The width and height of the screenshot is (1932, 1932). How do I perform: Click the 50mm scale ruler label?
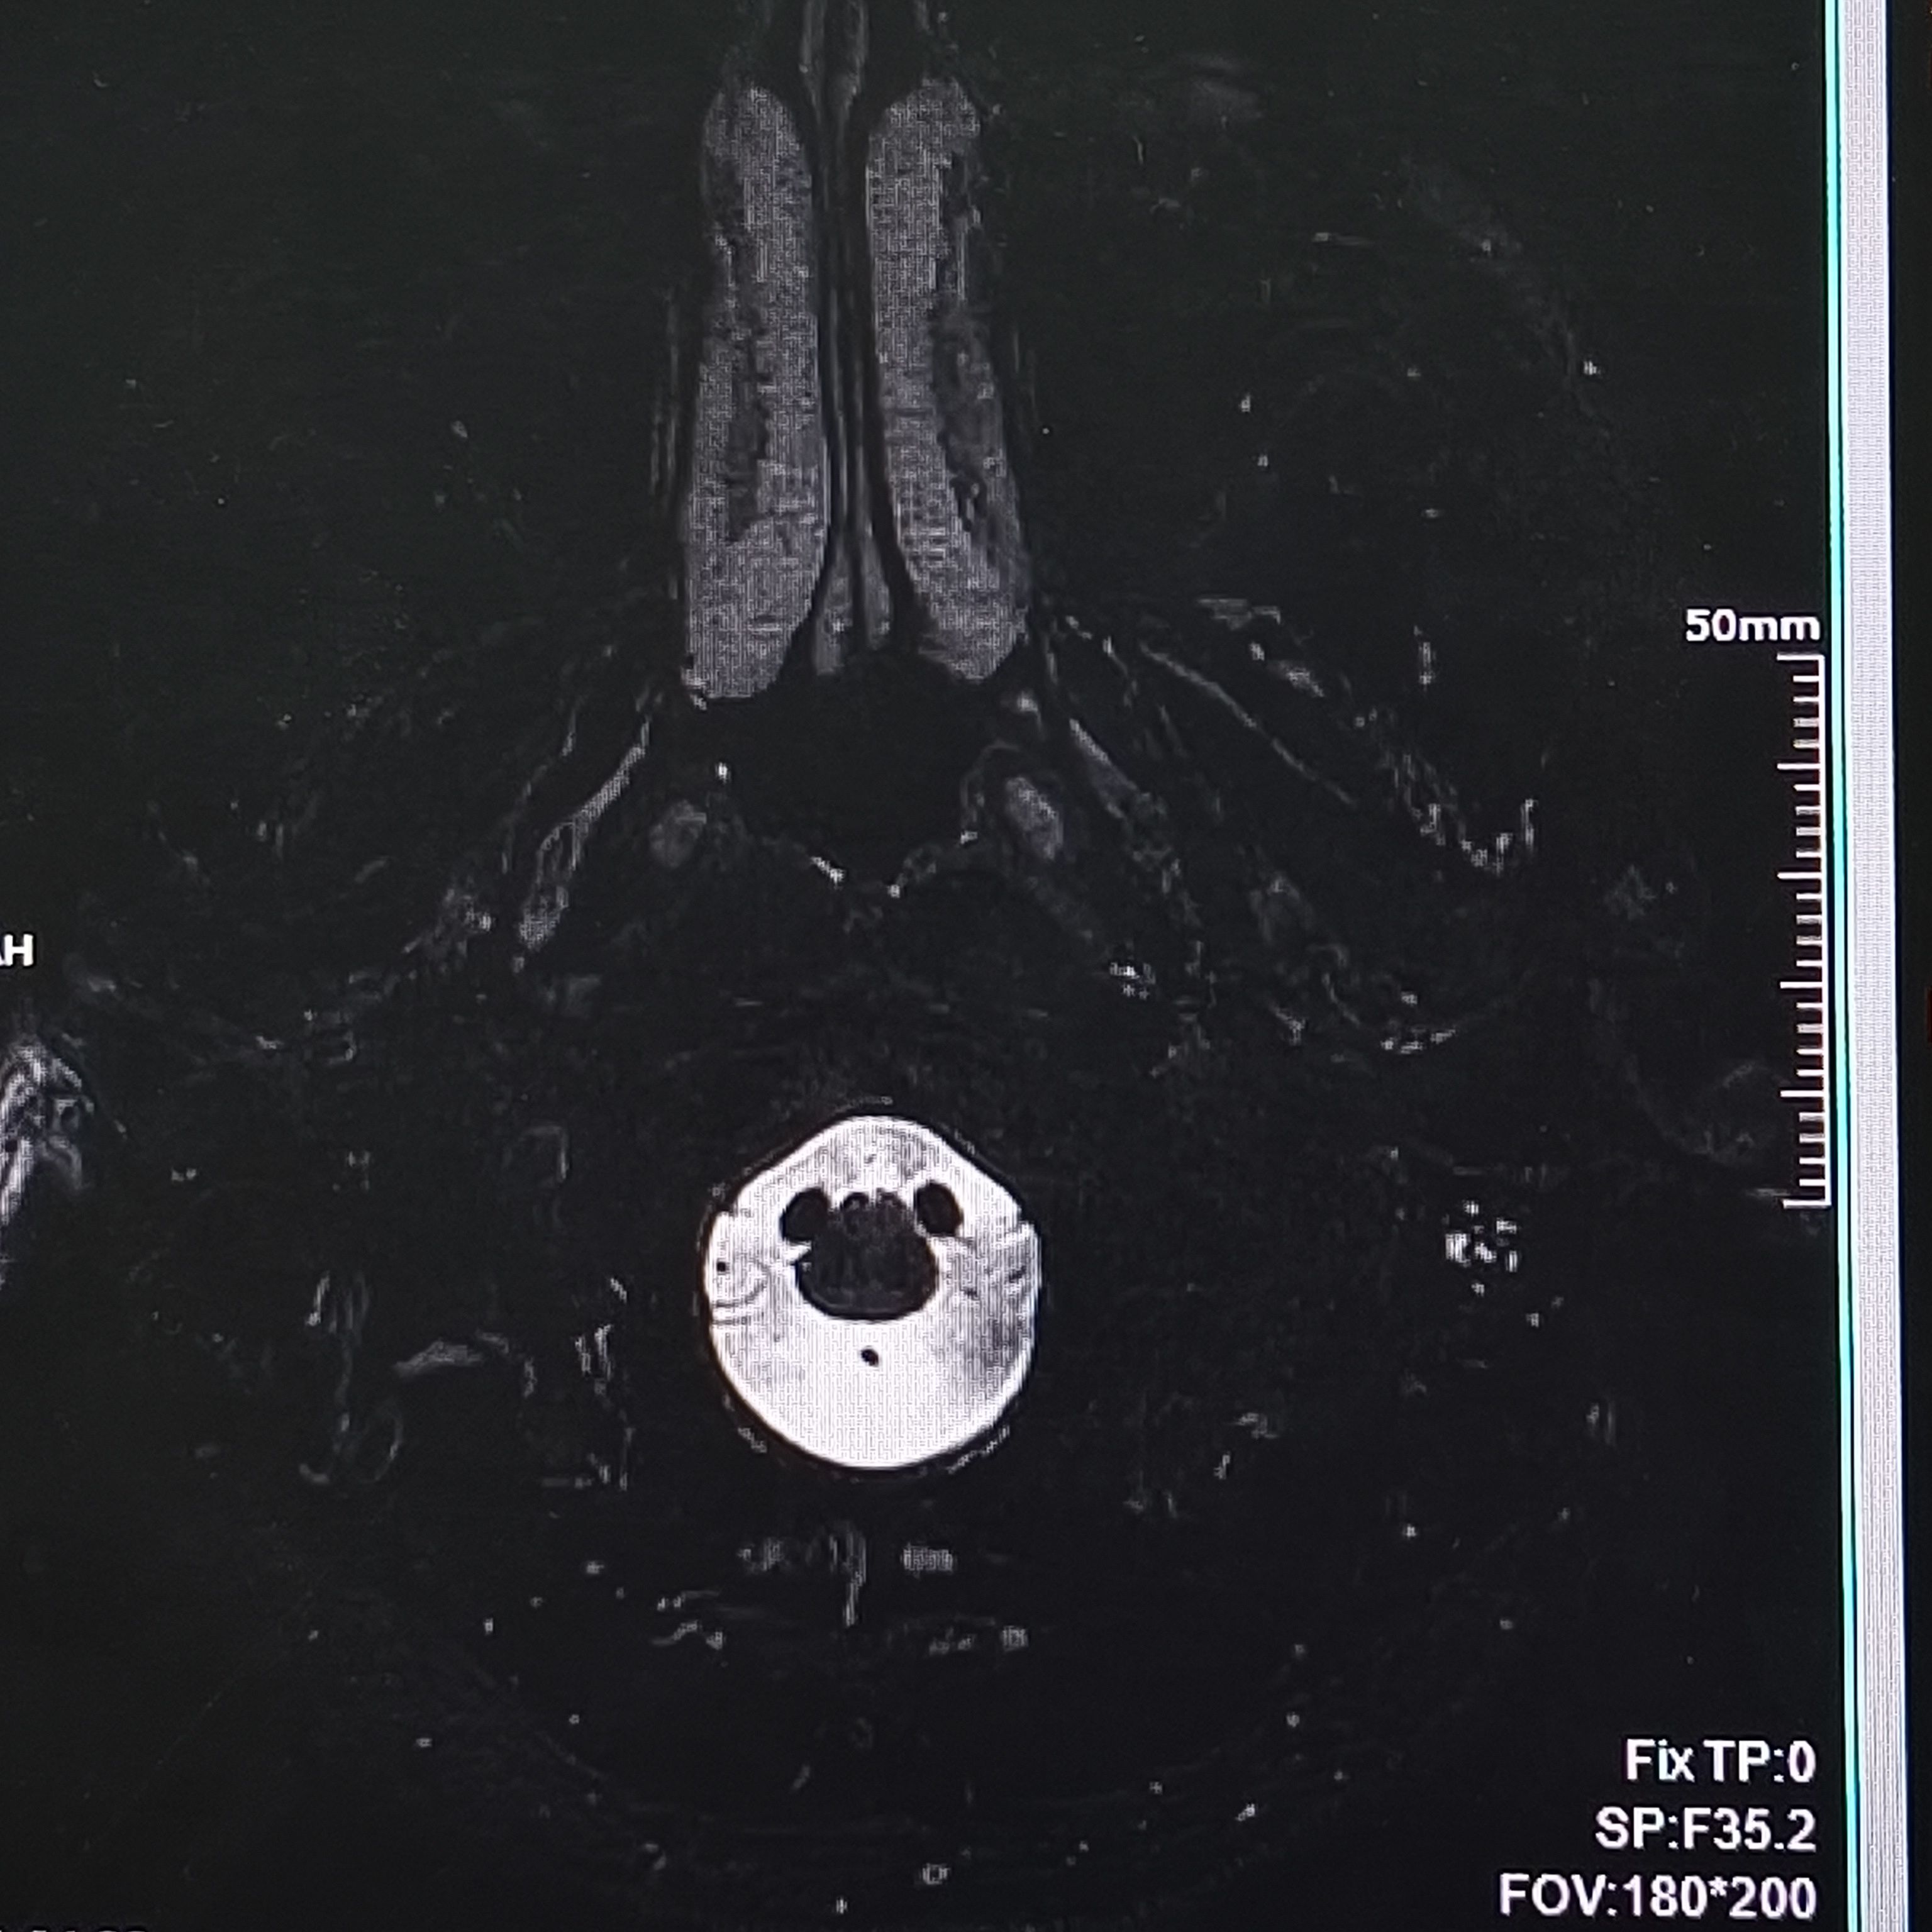(x=1752, y=627)
